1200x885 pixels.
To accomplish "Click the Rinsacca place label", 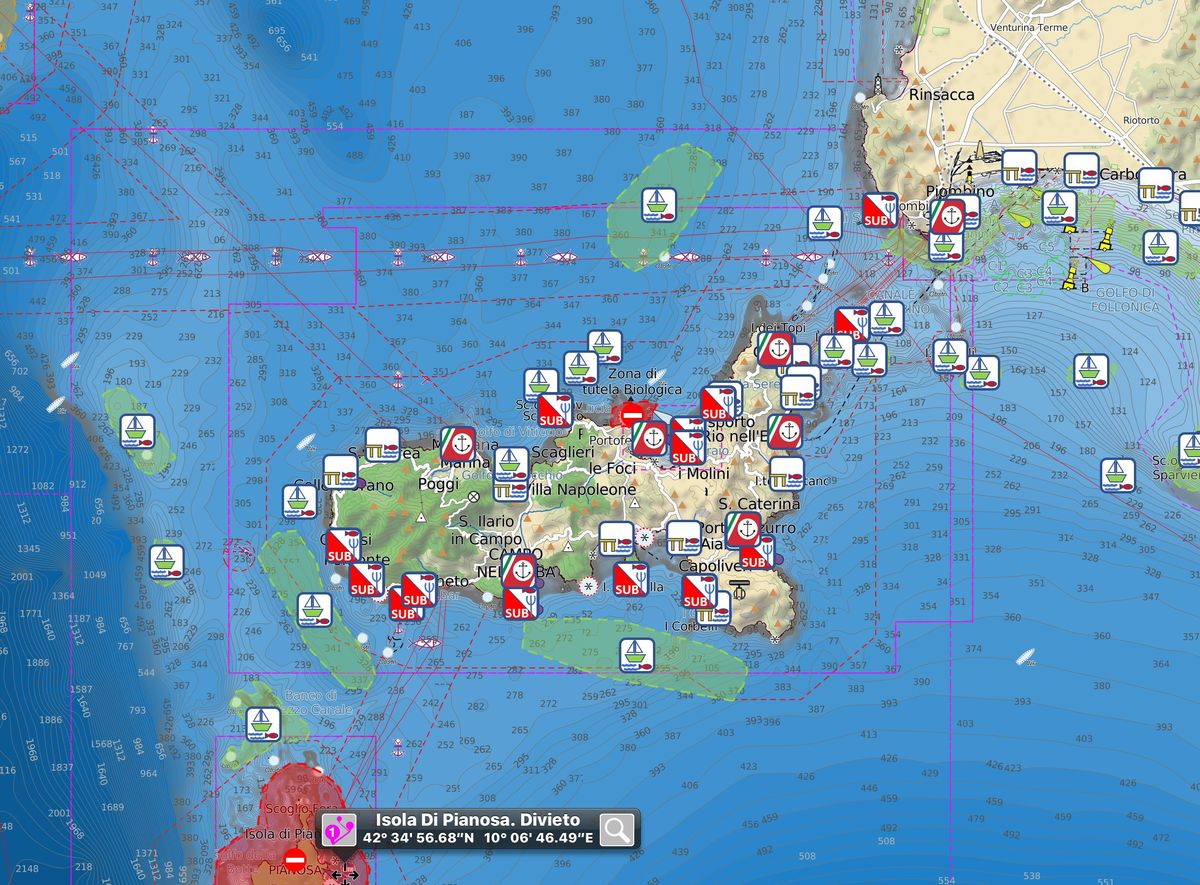I will point(941,95).
